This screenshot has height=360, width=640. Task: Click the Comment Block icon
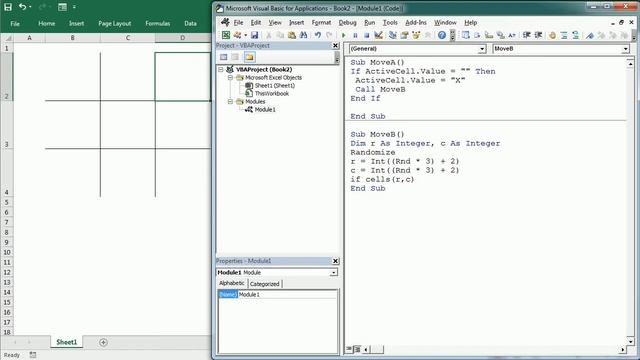[x=564, y=35]
